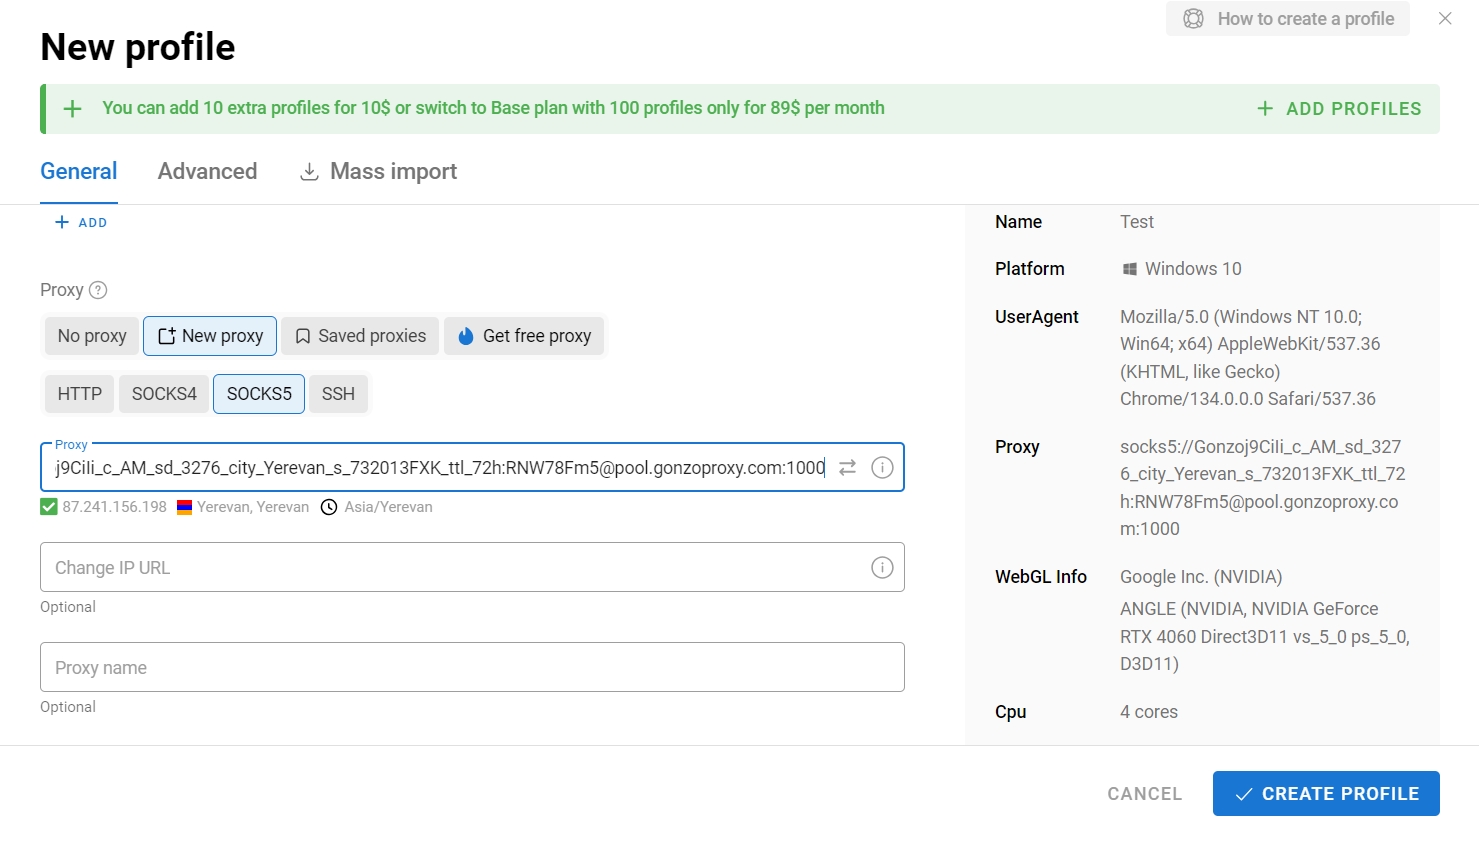Click info icon in Change IP URL field

click(x=882, y=568)
